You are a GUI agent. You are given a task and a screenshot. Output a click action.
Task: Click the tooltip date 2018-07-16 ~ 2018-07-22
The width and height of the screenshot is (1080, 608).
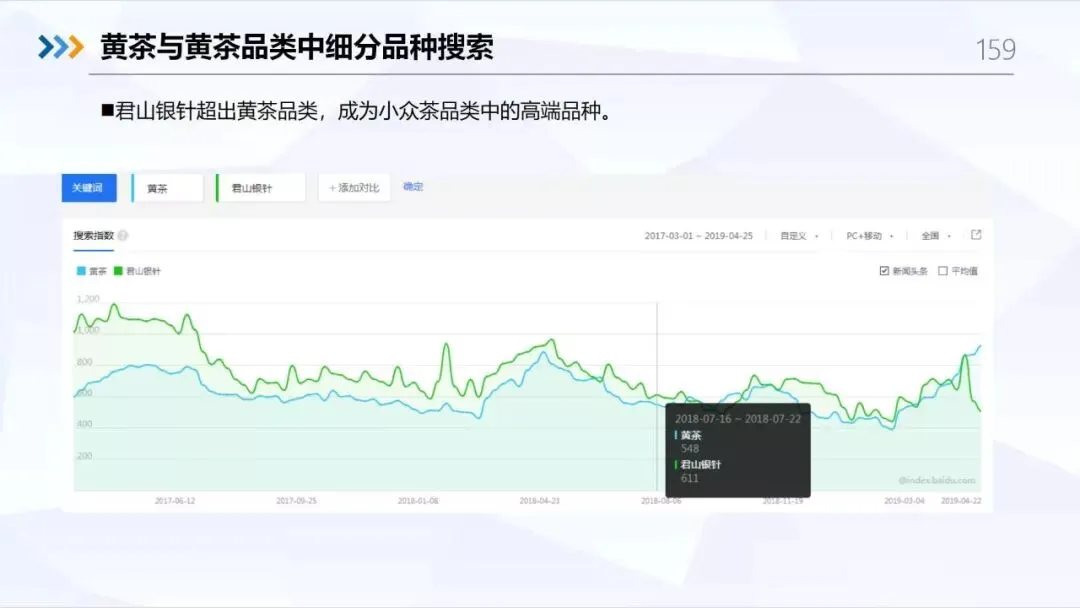[x=738, y=419]
